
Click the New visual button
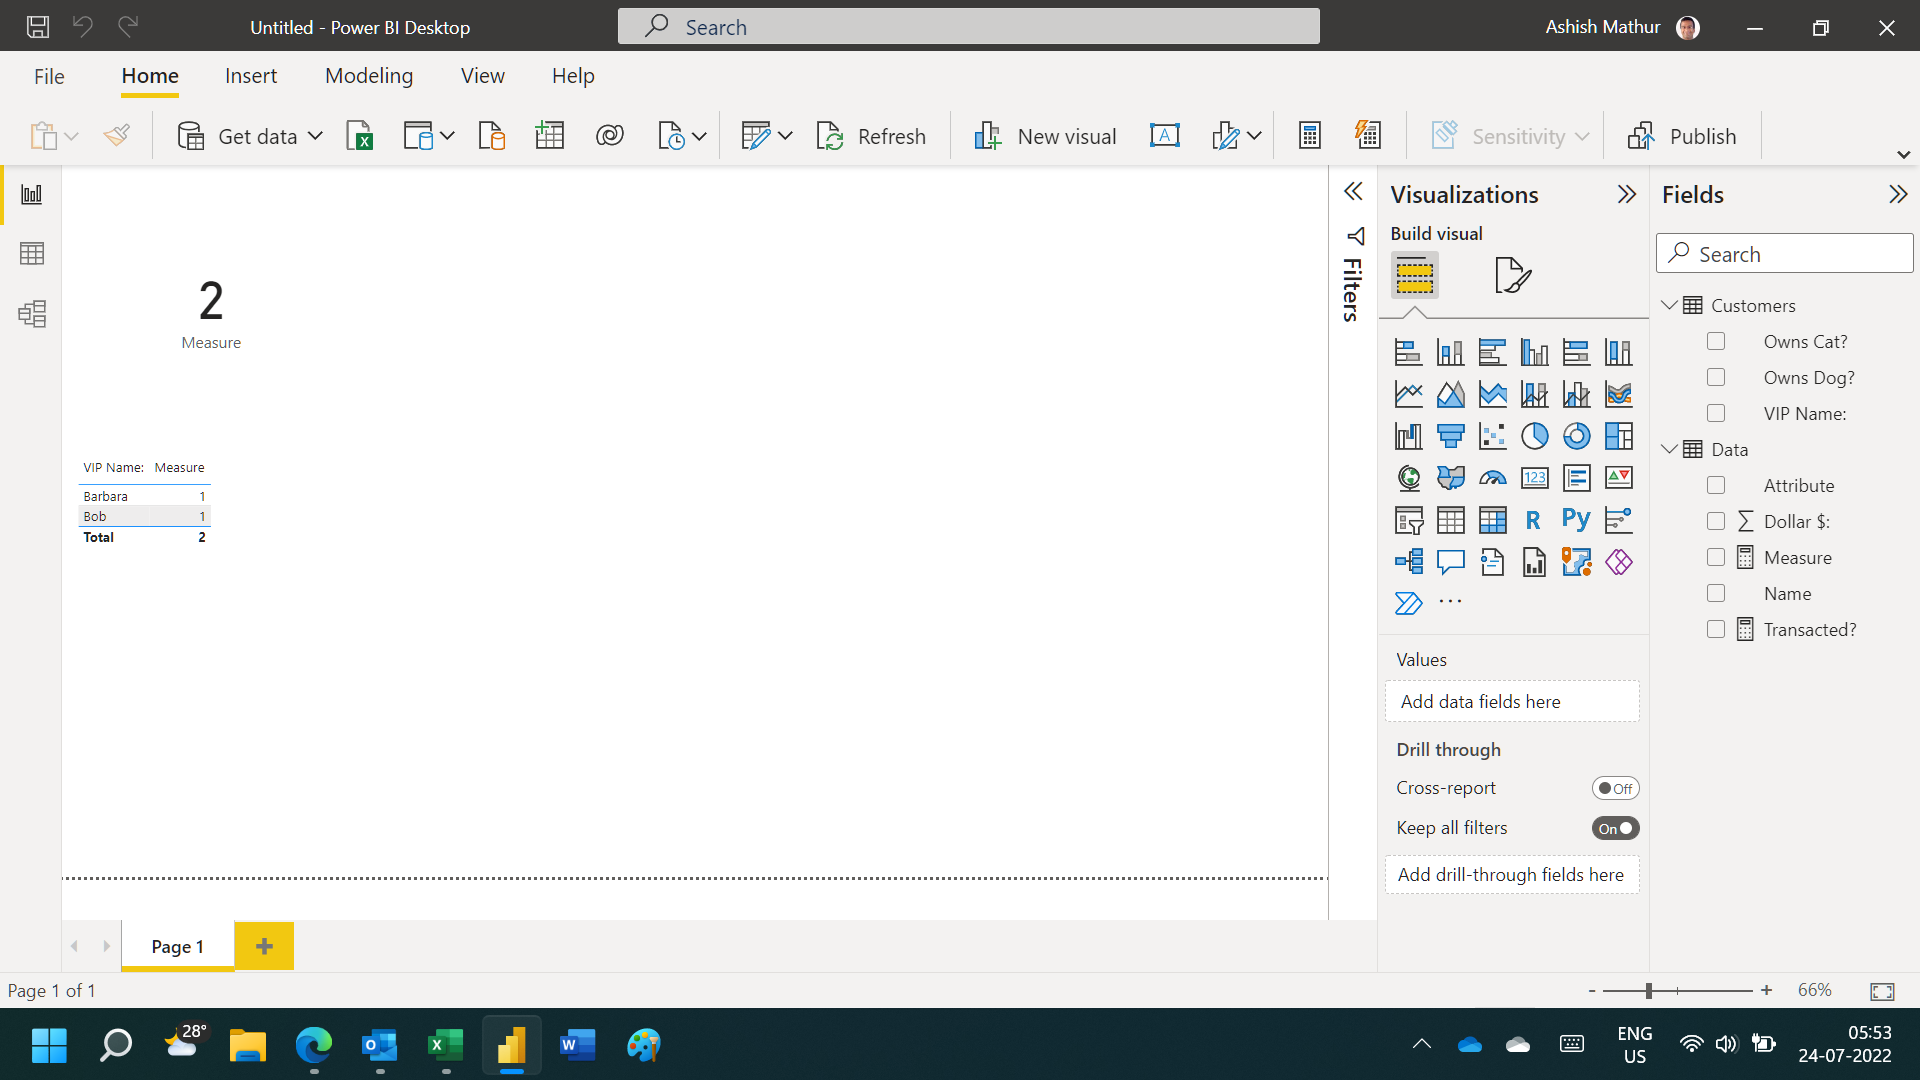(1045, 136)
